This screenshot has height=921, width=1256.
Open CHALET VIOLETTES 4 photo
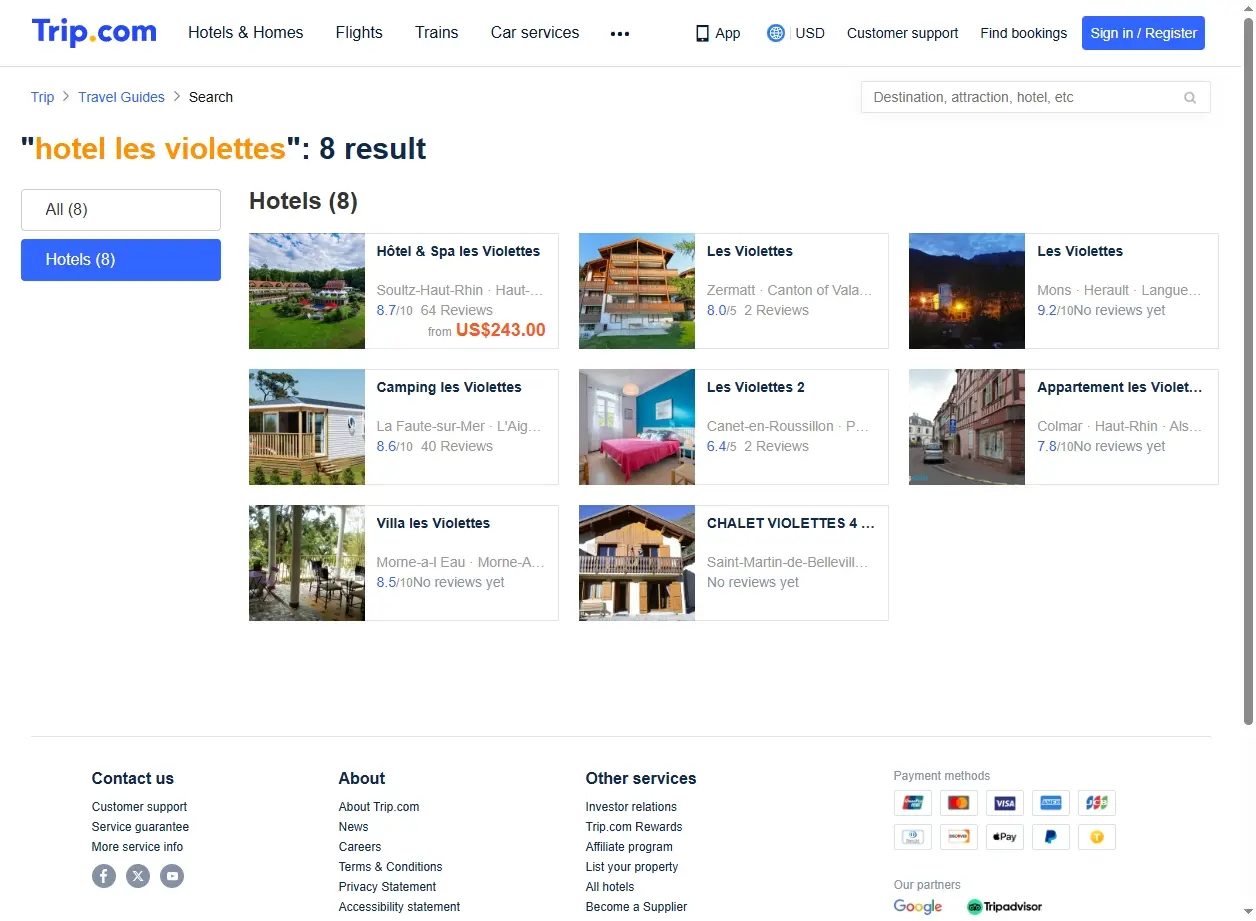tap(637, 563)
